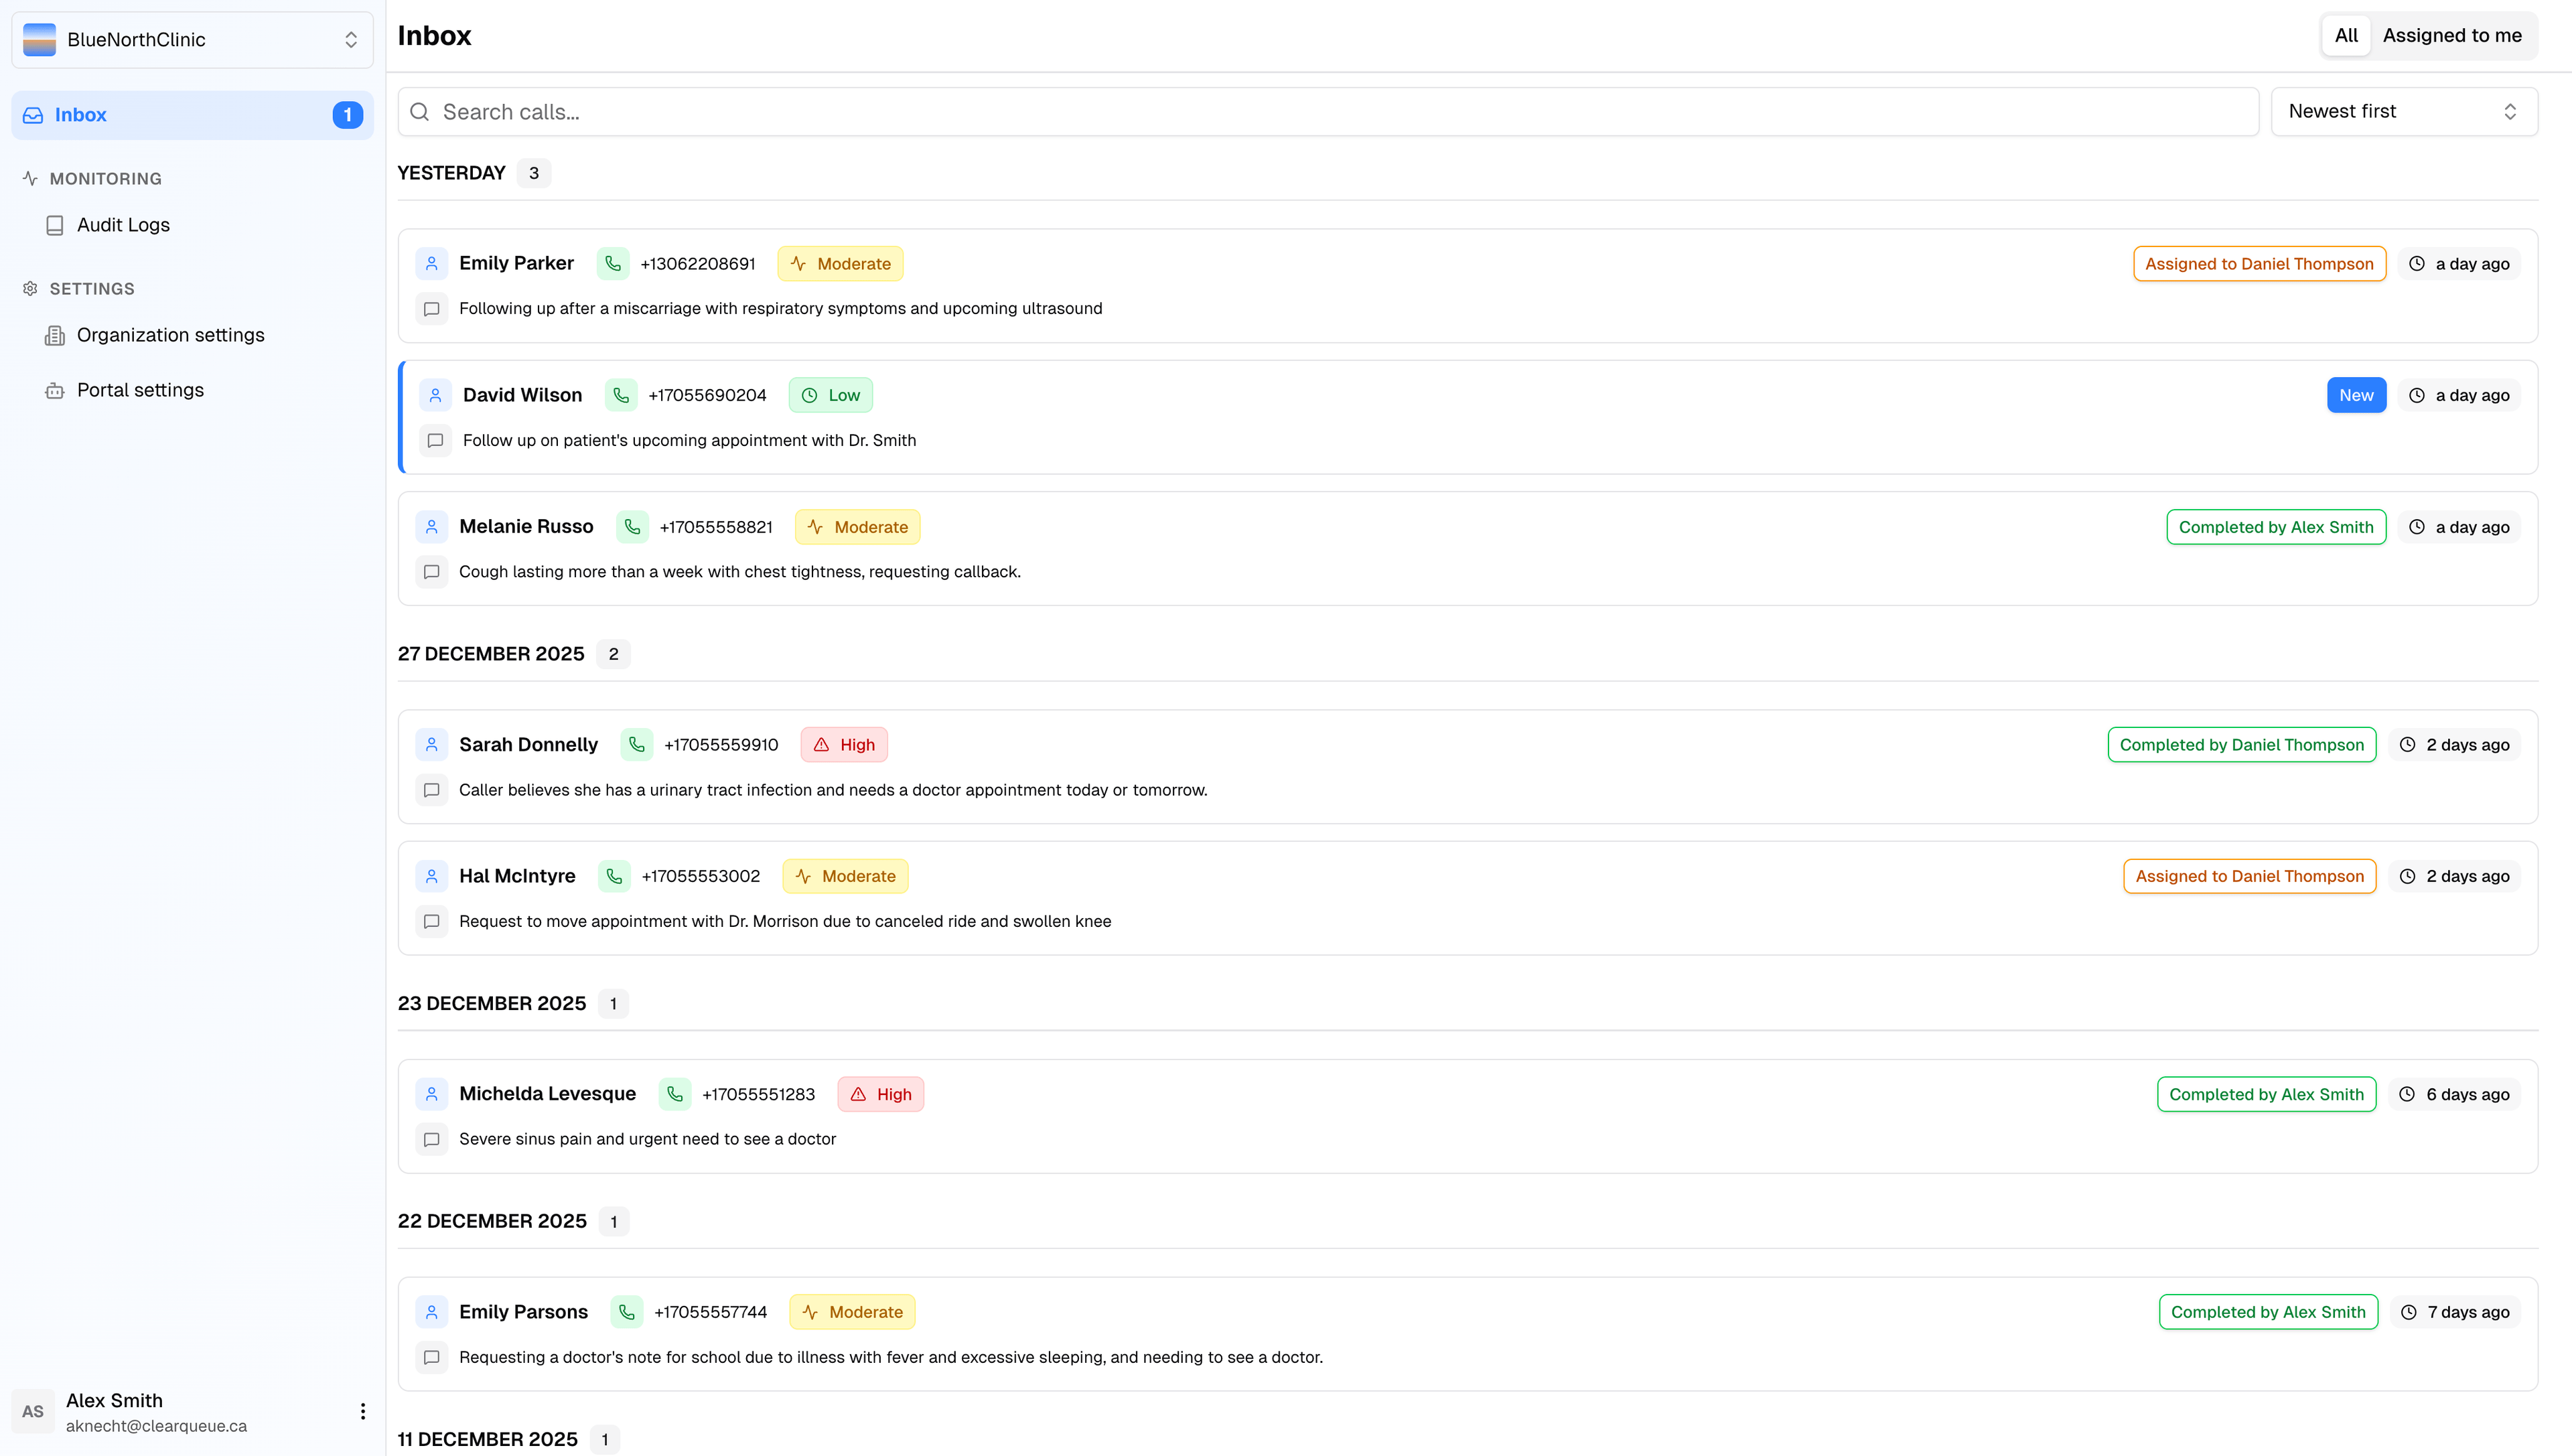Click the High severity warning icon on Michelda Levesque
The height and width of the screenshot is (1456, 2572).
click(857, 1094)
